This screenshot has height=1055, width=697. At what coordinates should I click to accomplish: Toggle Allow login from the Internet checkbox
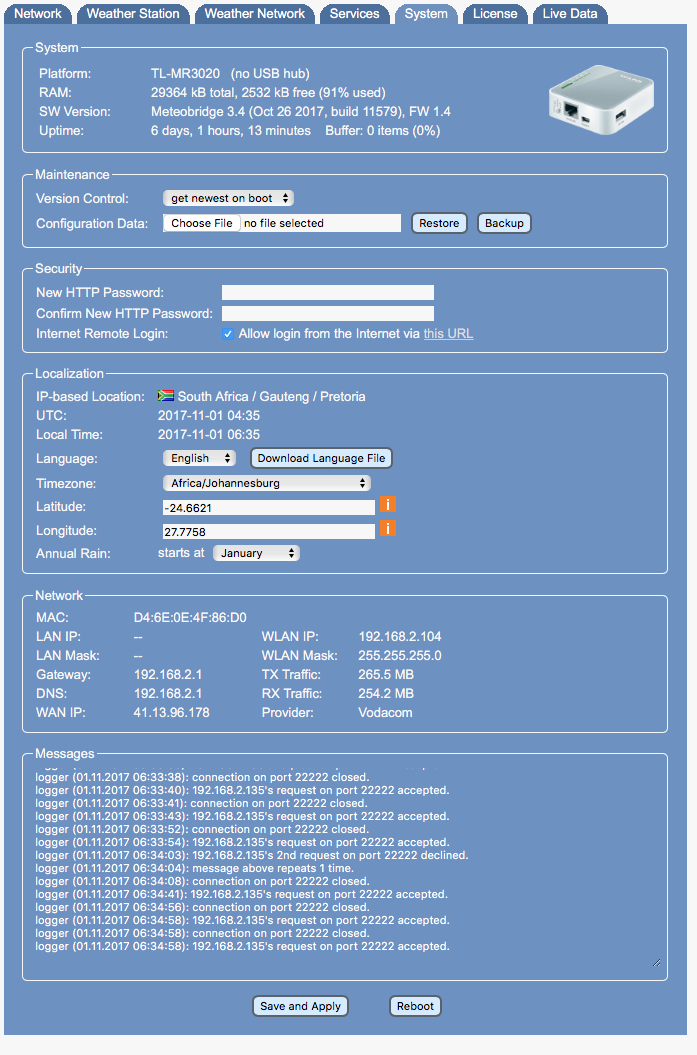(x=228, y=334)
